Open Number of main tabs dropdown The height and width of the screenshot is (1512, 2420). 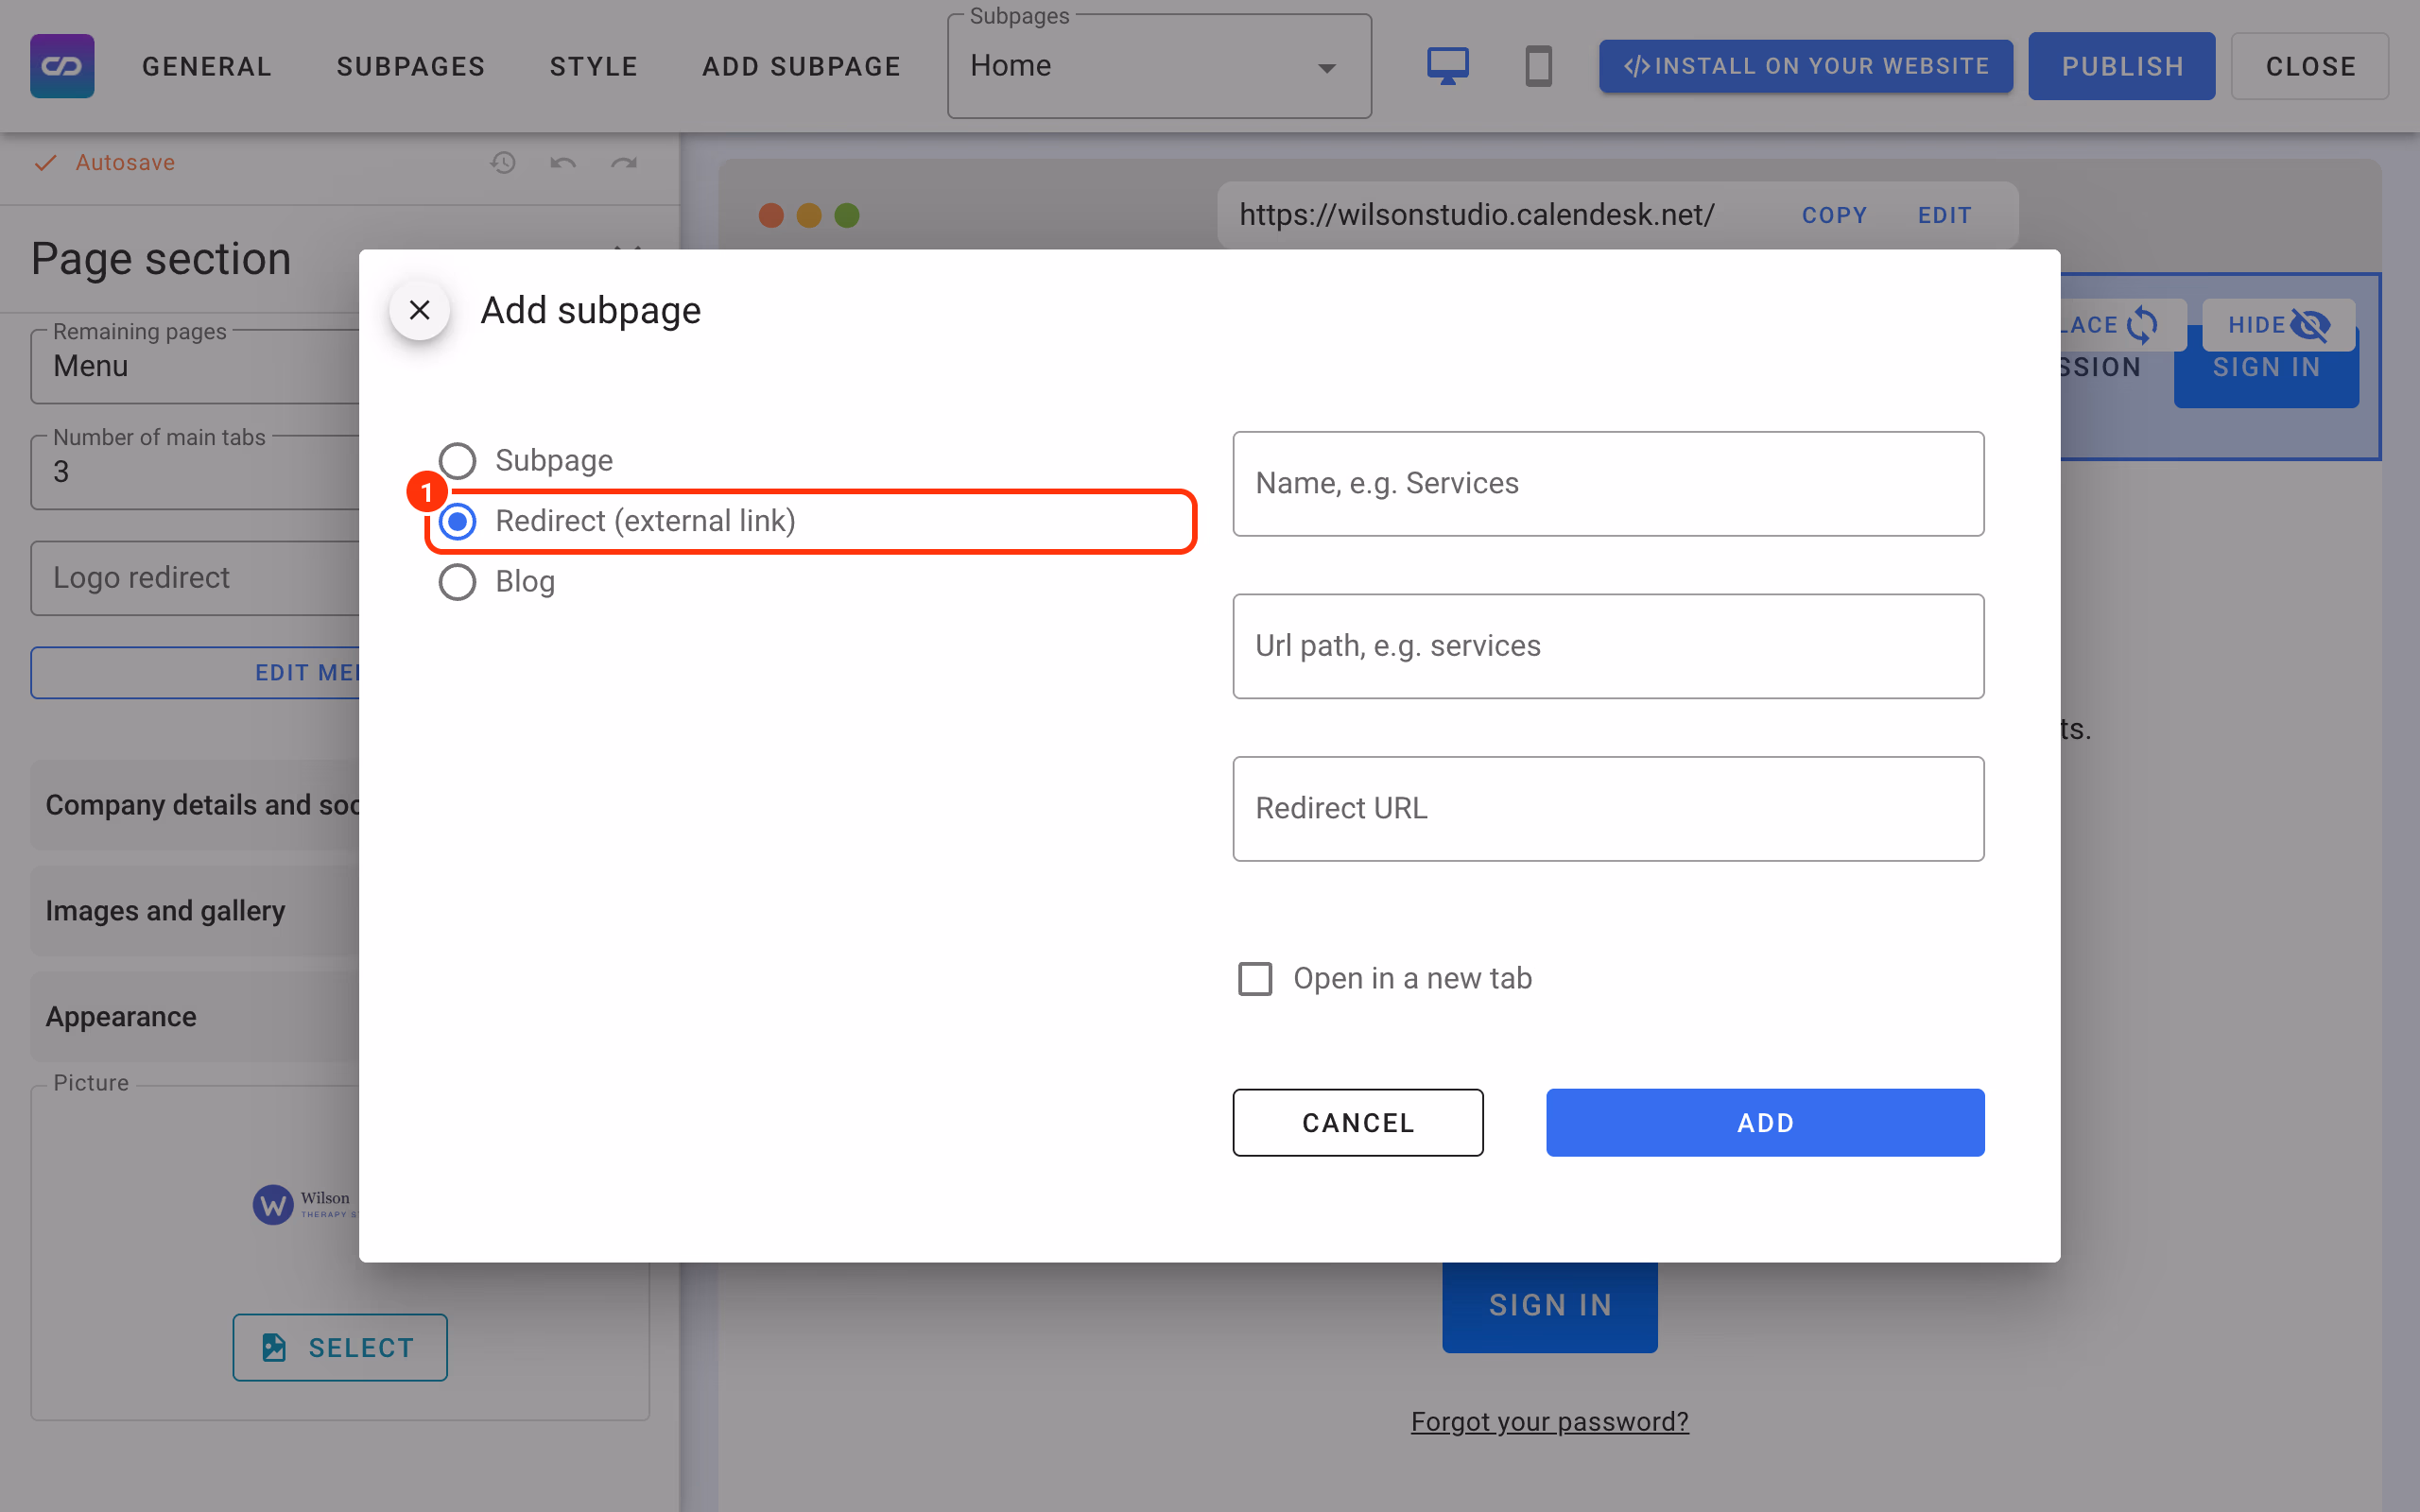click(195, 472)
